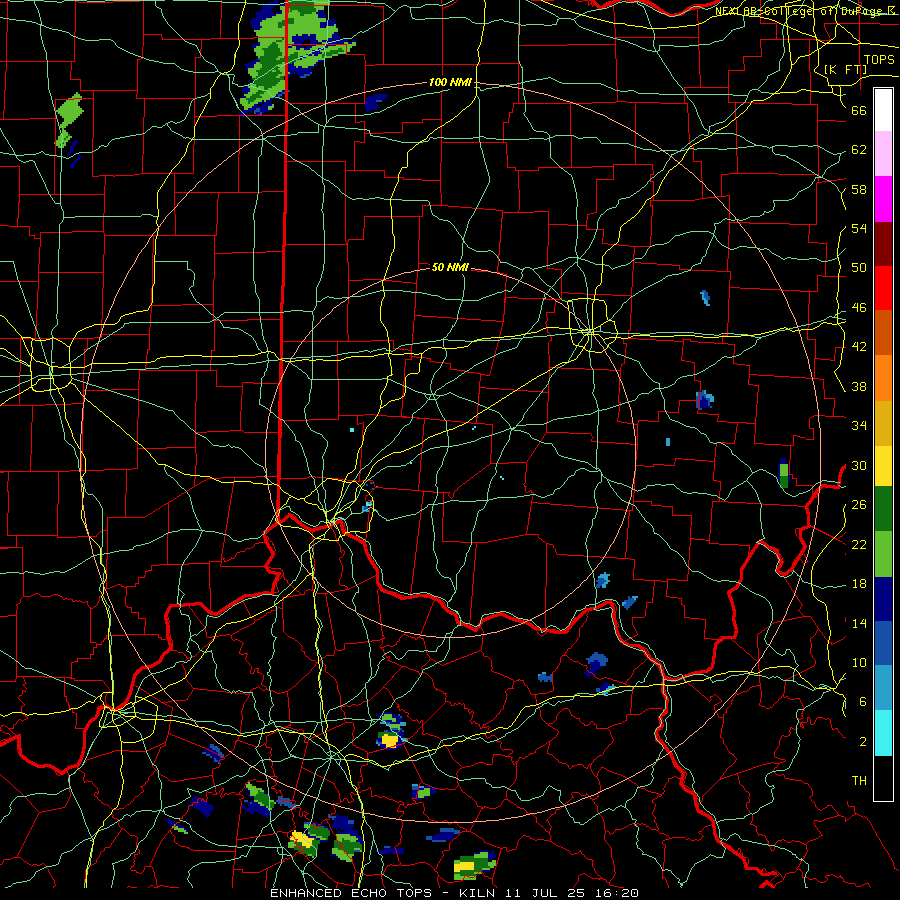Viewport: 900px width, 900px height.
Task: Click the 58 legend value
Action: pos(859,189)
